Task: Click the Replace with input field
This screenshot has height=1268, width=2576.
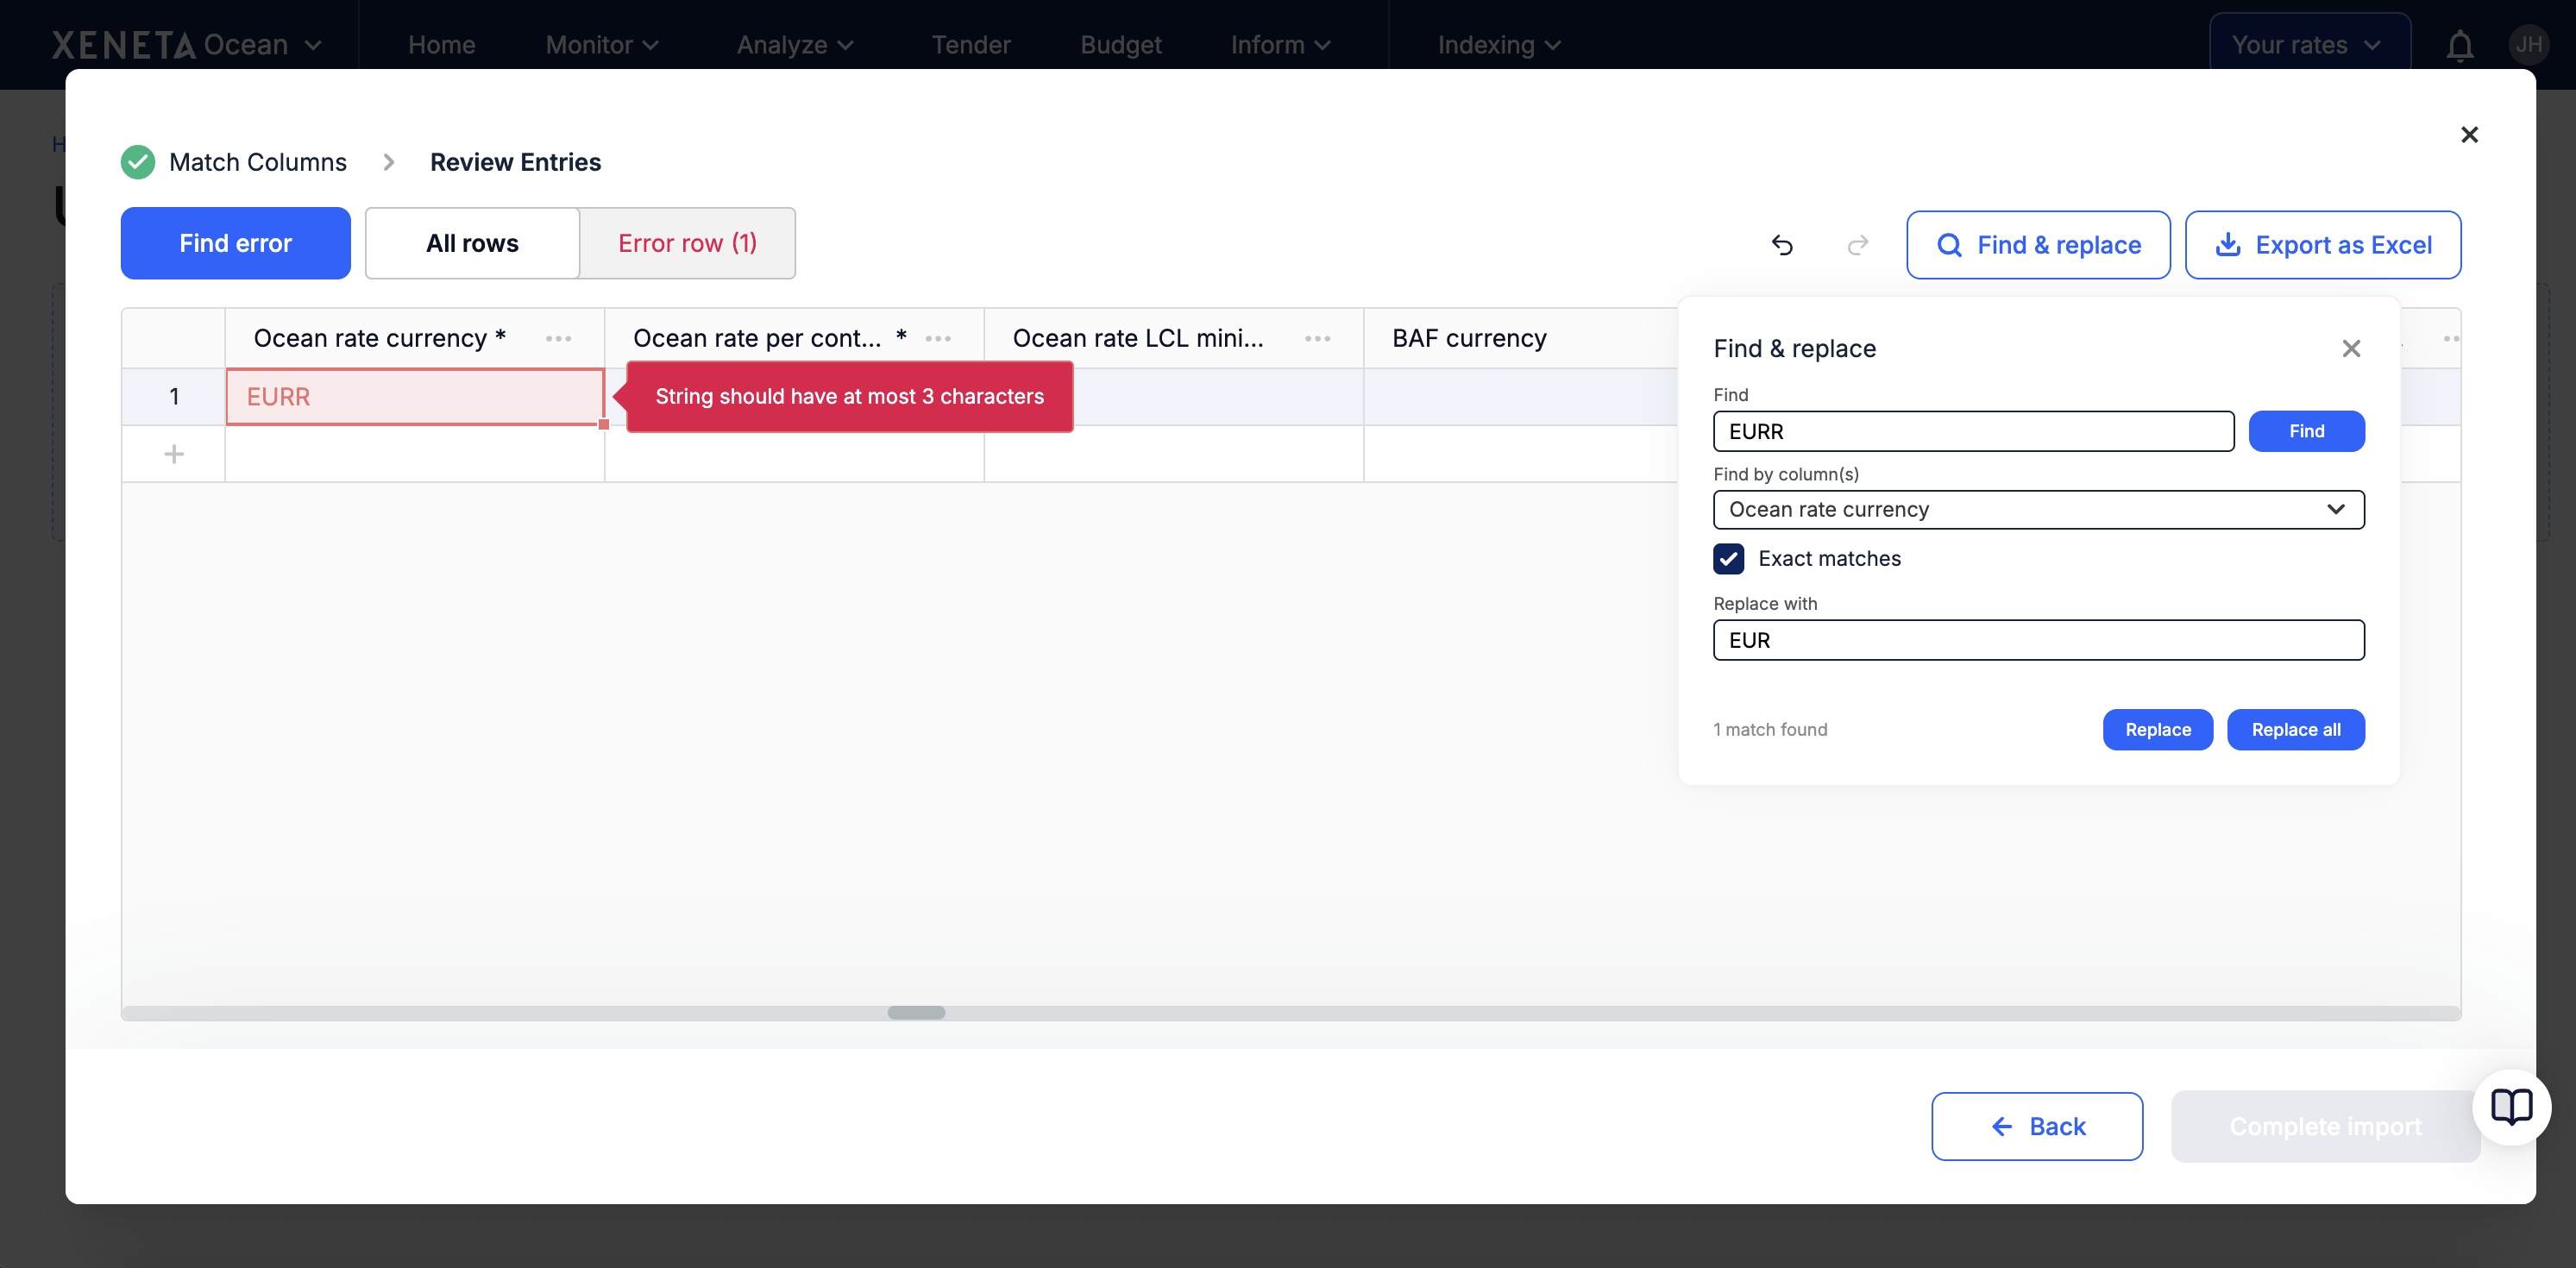Action: [2038, 640]
